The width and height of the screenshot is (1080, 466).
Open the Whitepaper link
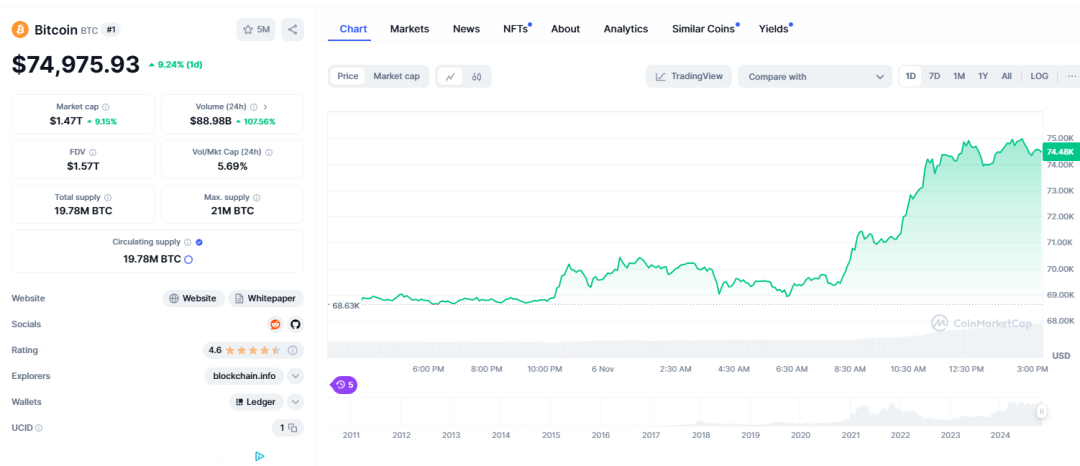click(x=265, y=298)
